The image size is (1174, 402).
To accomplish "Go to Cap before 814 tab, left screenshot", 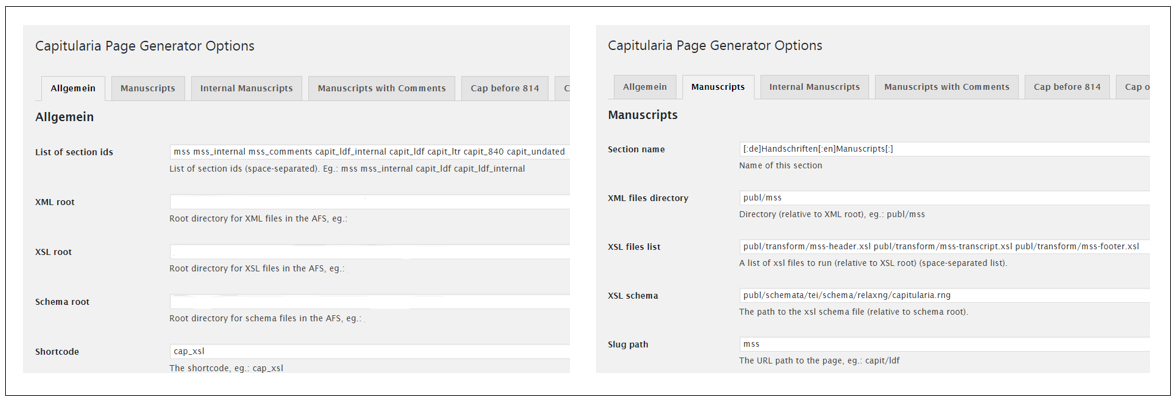I will click(x=505, y=88).
